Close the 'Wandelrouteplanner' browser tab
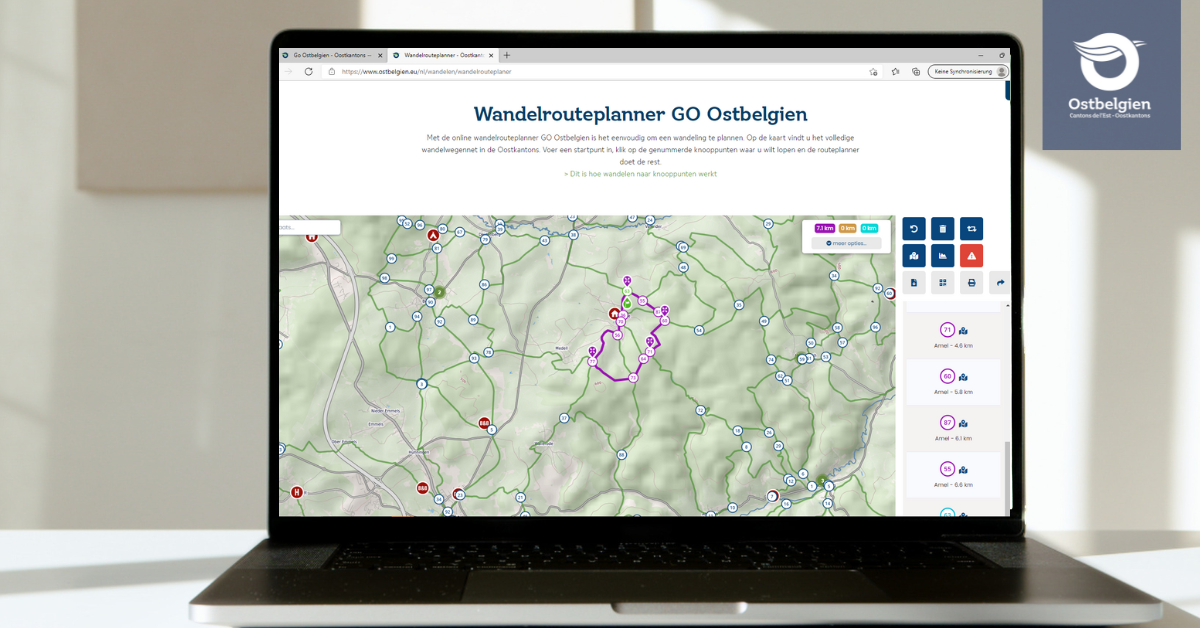This screenshot has width=1200, height=628. 490,55
